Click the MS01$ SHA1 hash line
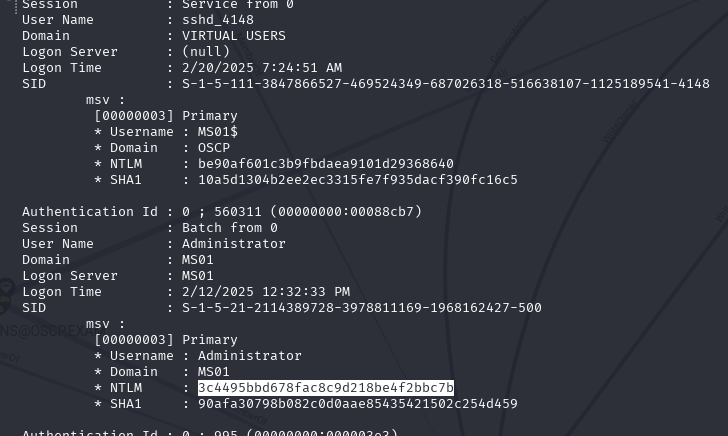 [306, 180]
